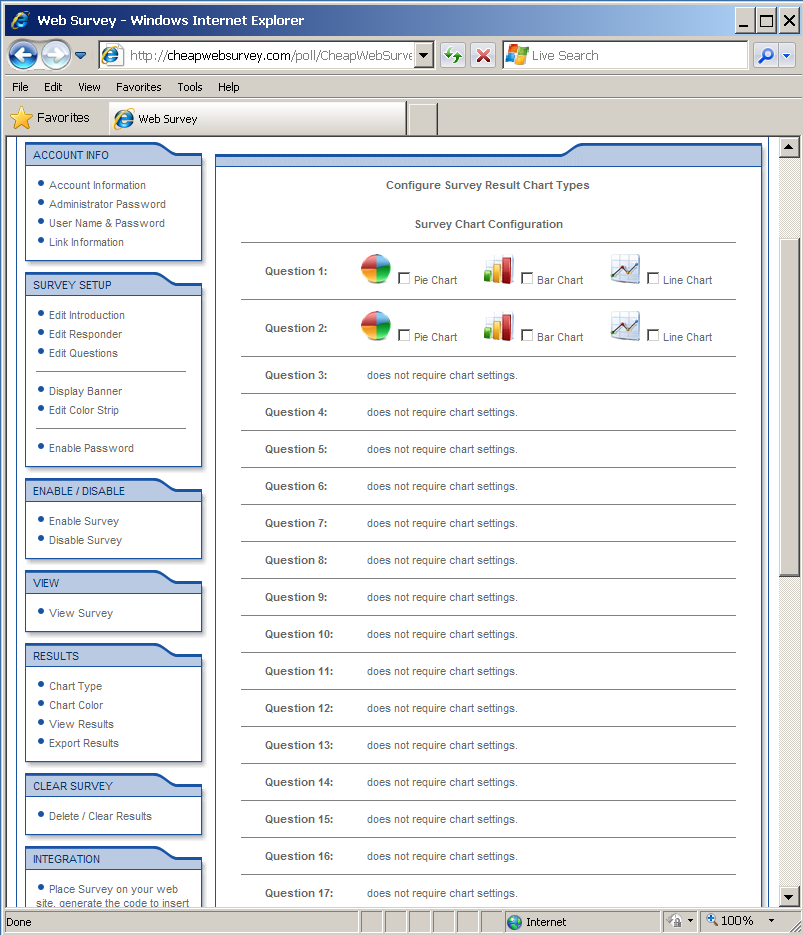Viewport: 803px width, 935px height.
Task: Click the Question 1 bar chart icon
Action: click(498, 270)
